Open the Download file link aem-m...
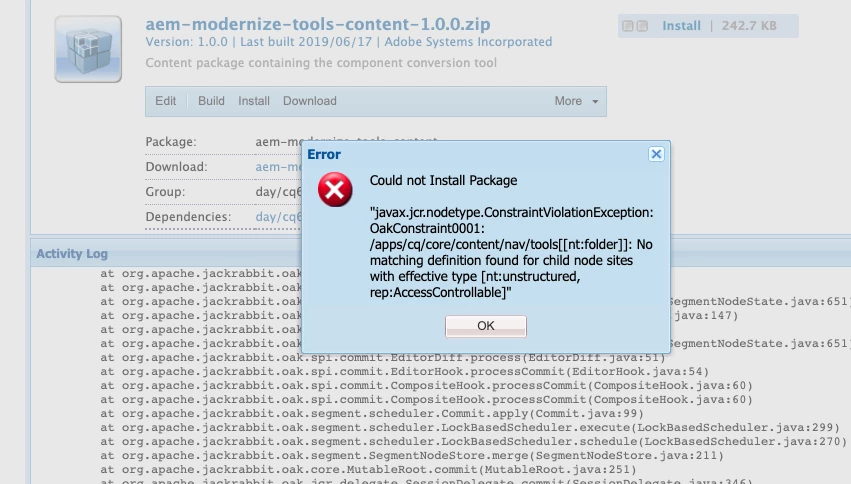 pos(278,167)
